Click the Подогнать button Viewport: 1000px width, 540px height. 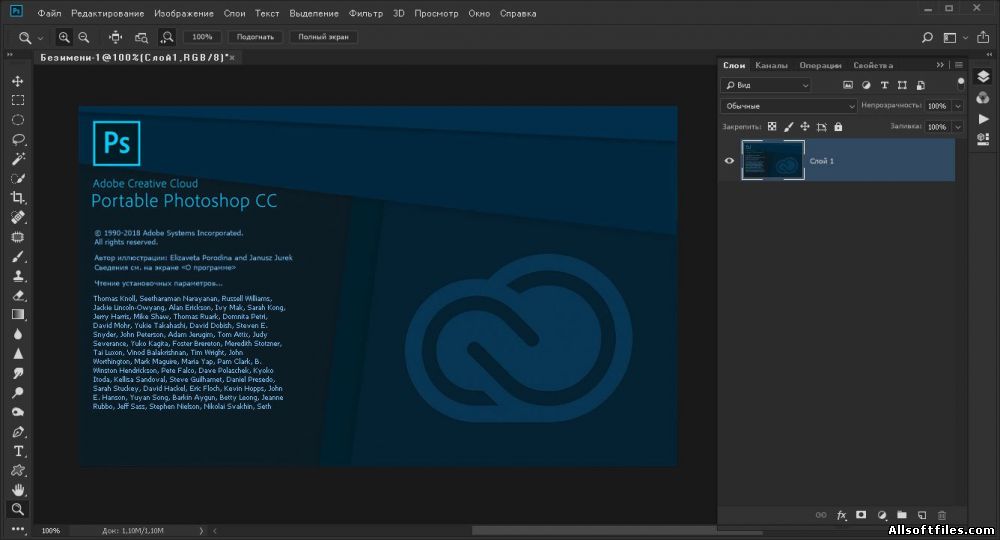[x=256, y=37]
